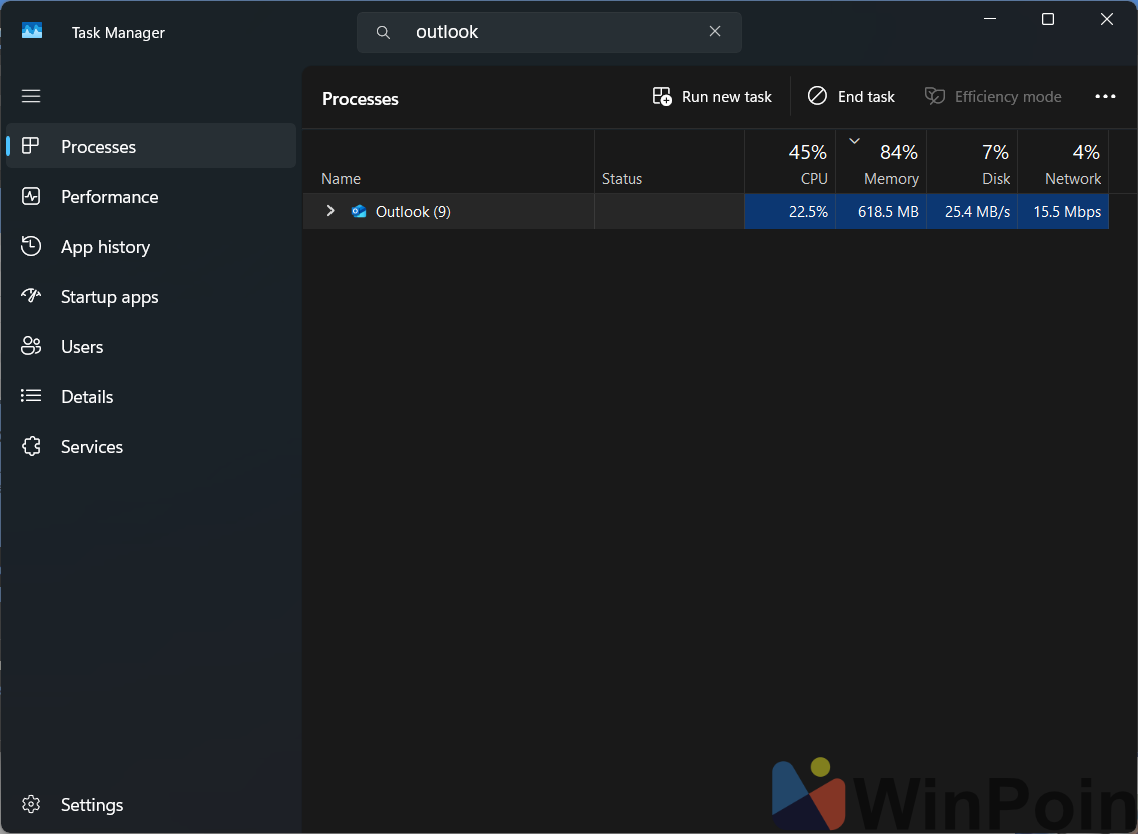
Task: Click the Efficiency mode button
Action: pos(993,97)
